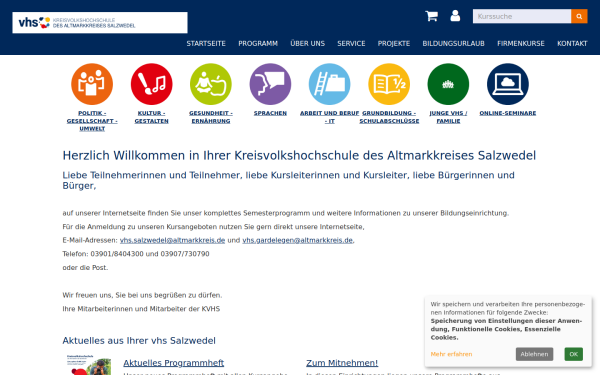Follow the Sprachen text link
The image size is (600, 375).
pyautogui.click(x=270, y=113)
